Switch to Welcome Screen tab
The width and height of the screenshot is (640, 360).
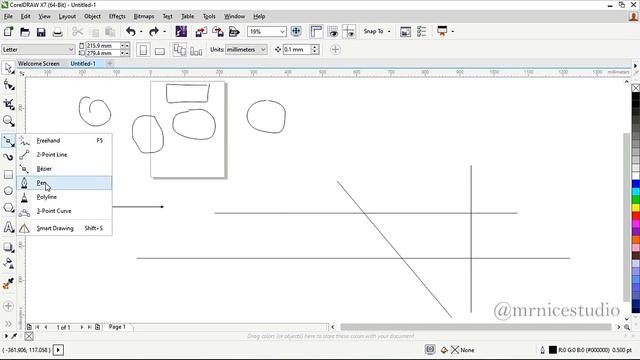coord(39,64)
